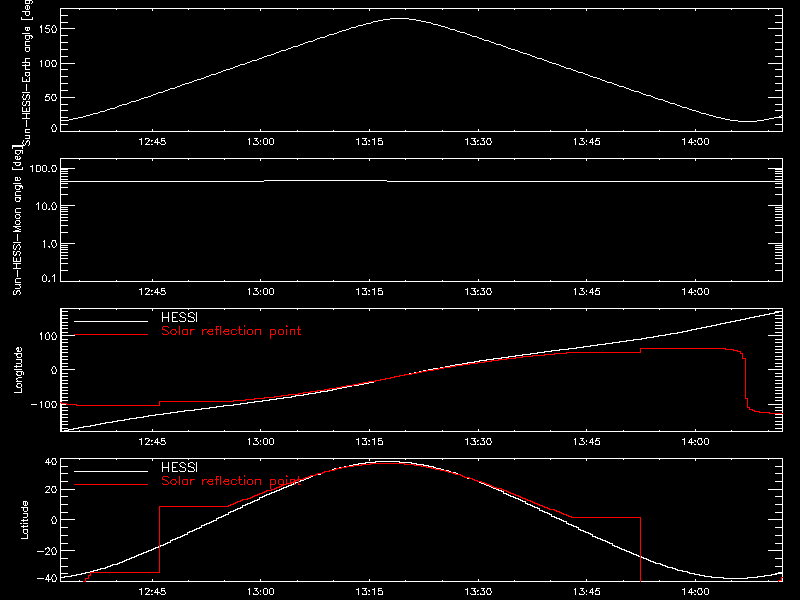The image size is (800, 600).
Task: Click 0.1 tick on Moon angle plot
Action: (49, 278)
